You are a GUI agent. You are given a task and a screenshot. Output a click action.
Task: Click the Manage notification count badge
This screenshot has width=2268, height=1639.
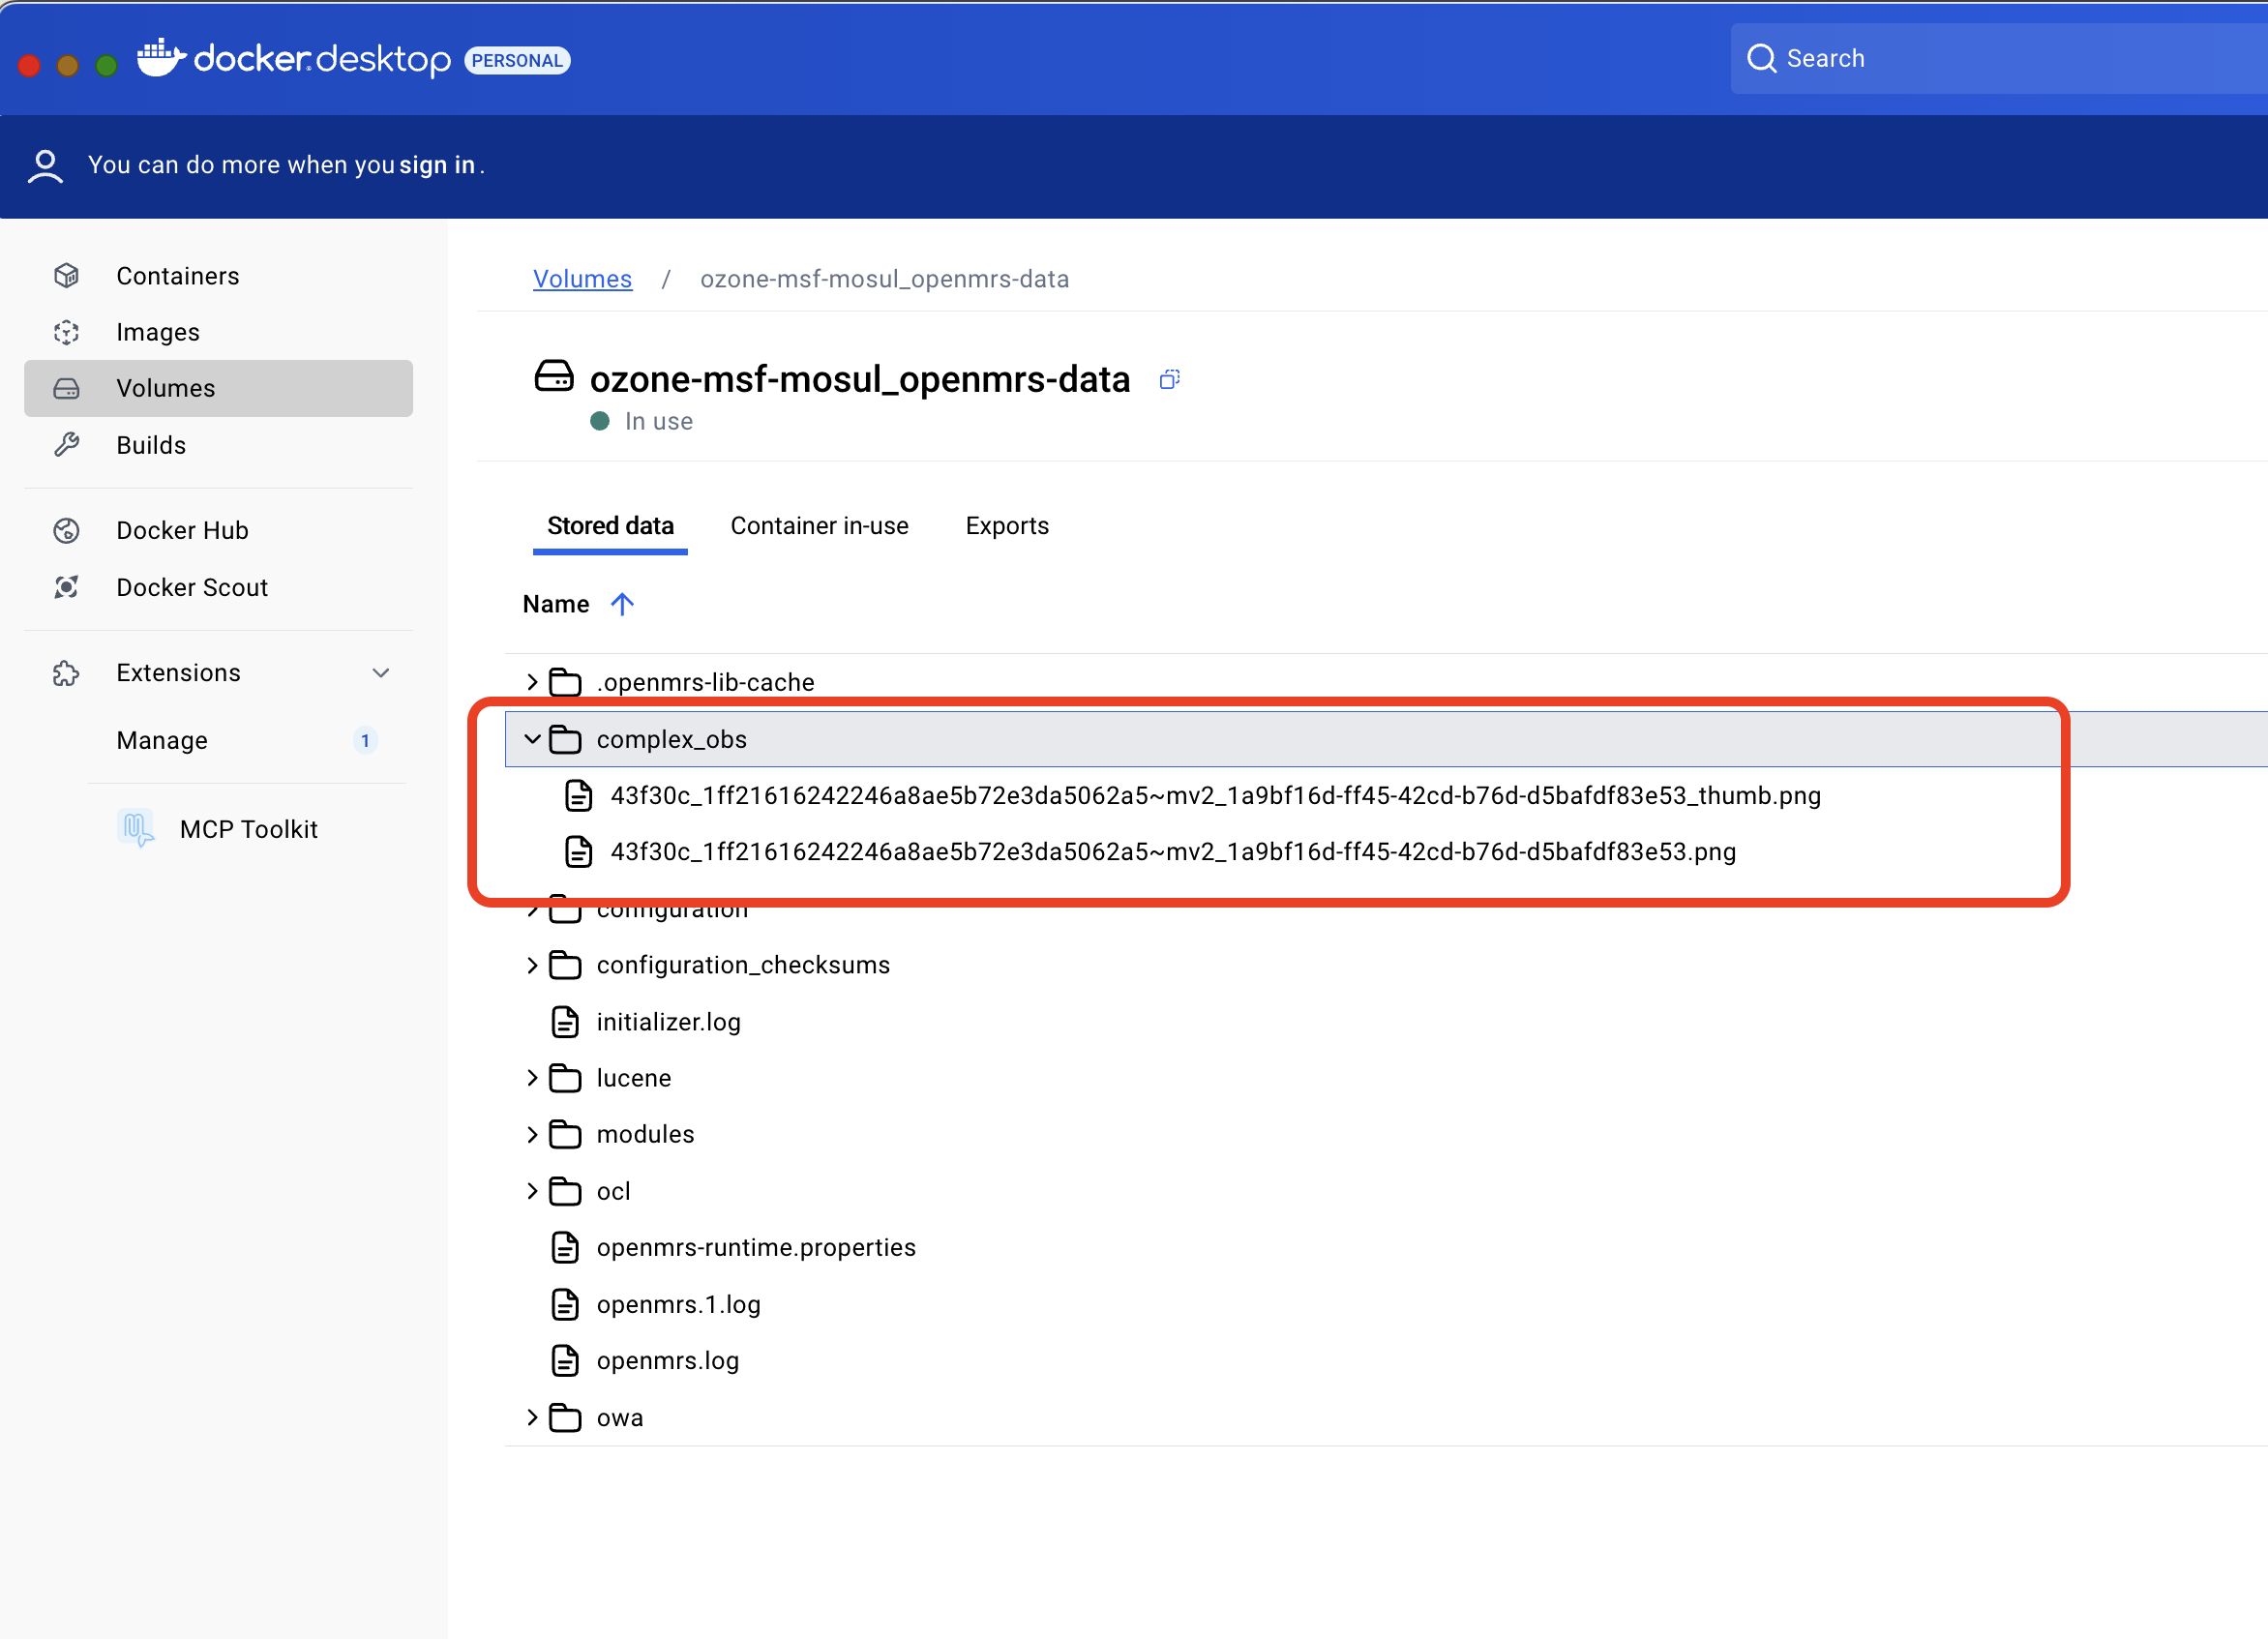coord(365,740)
